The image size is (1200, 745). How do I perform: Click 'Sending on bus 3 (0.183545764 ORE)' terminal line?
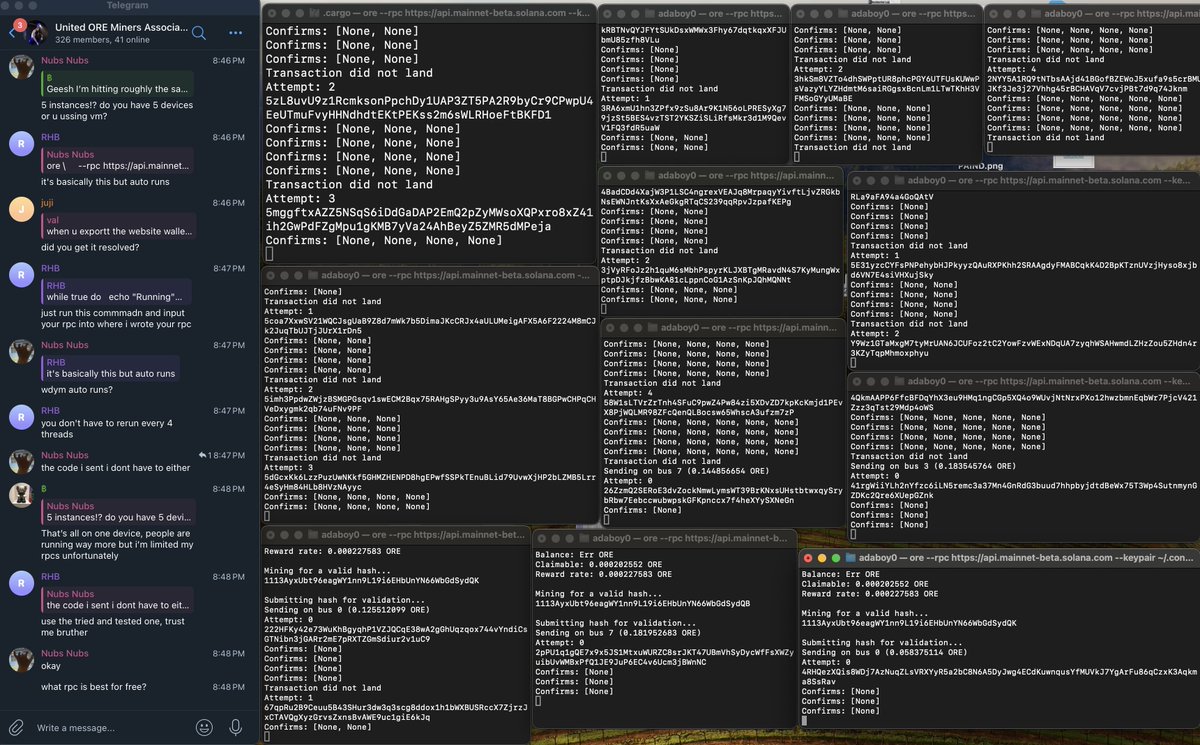pyautogui.click(x=933, y=466)
